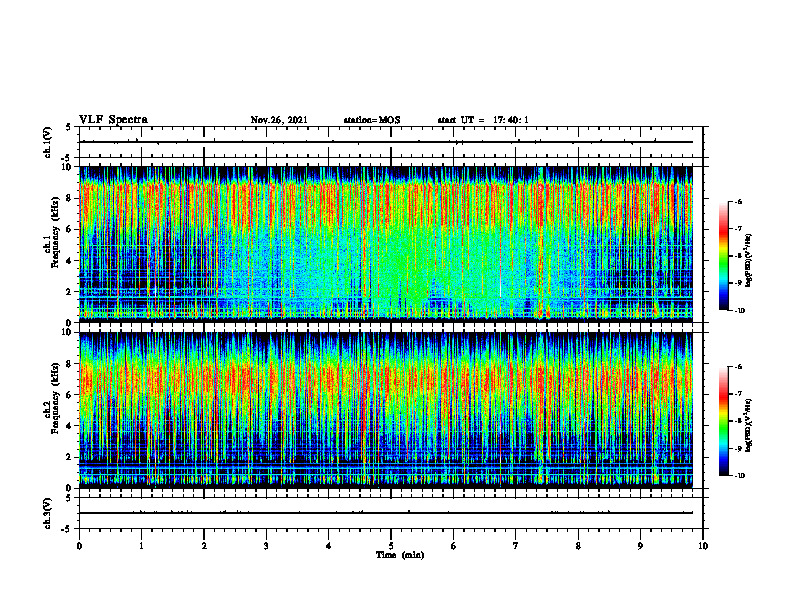
Task: Click the ch.1 voltage waveform trace
Action: [x=386, y=142]
